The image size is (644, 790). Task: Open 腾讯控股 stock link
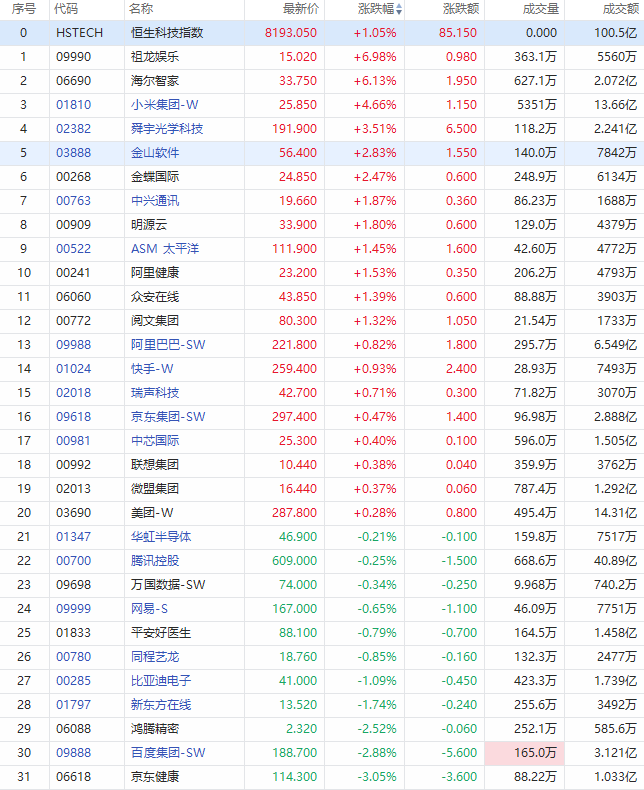(155, 561)
